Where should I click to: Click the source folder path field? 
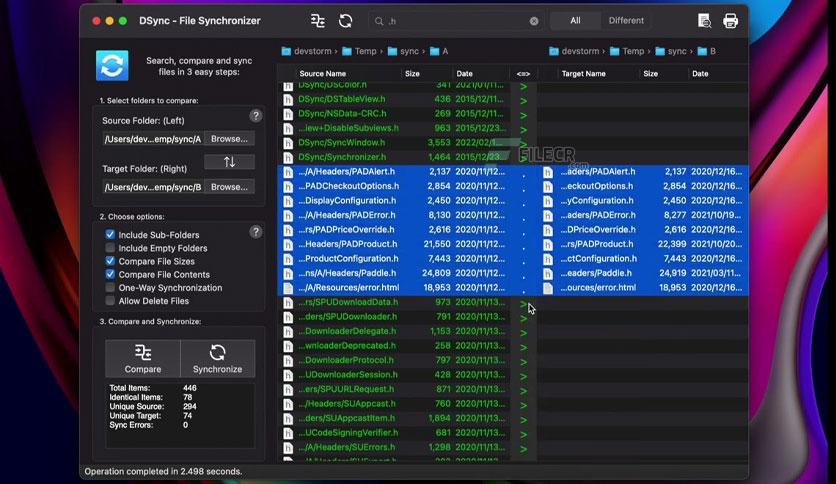point(153,139)
